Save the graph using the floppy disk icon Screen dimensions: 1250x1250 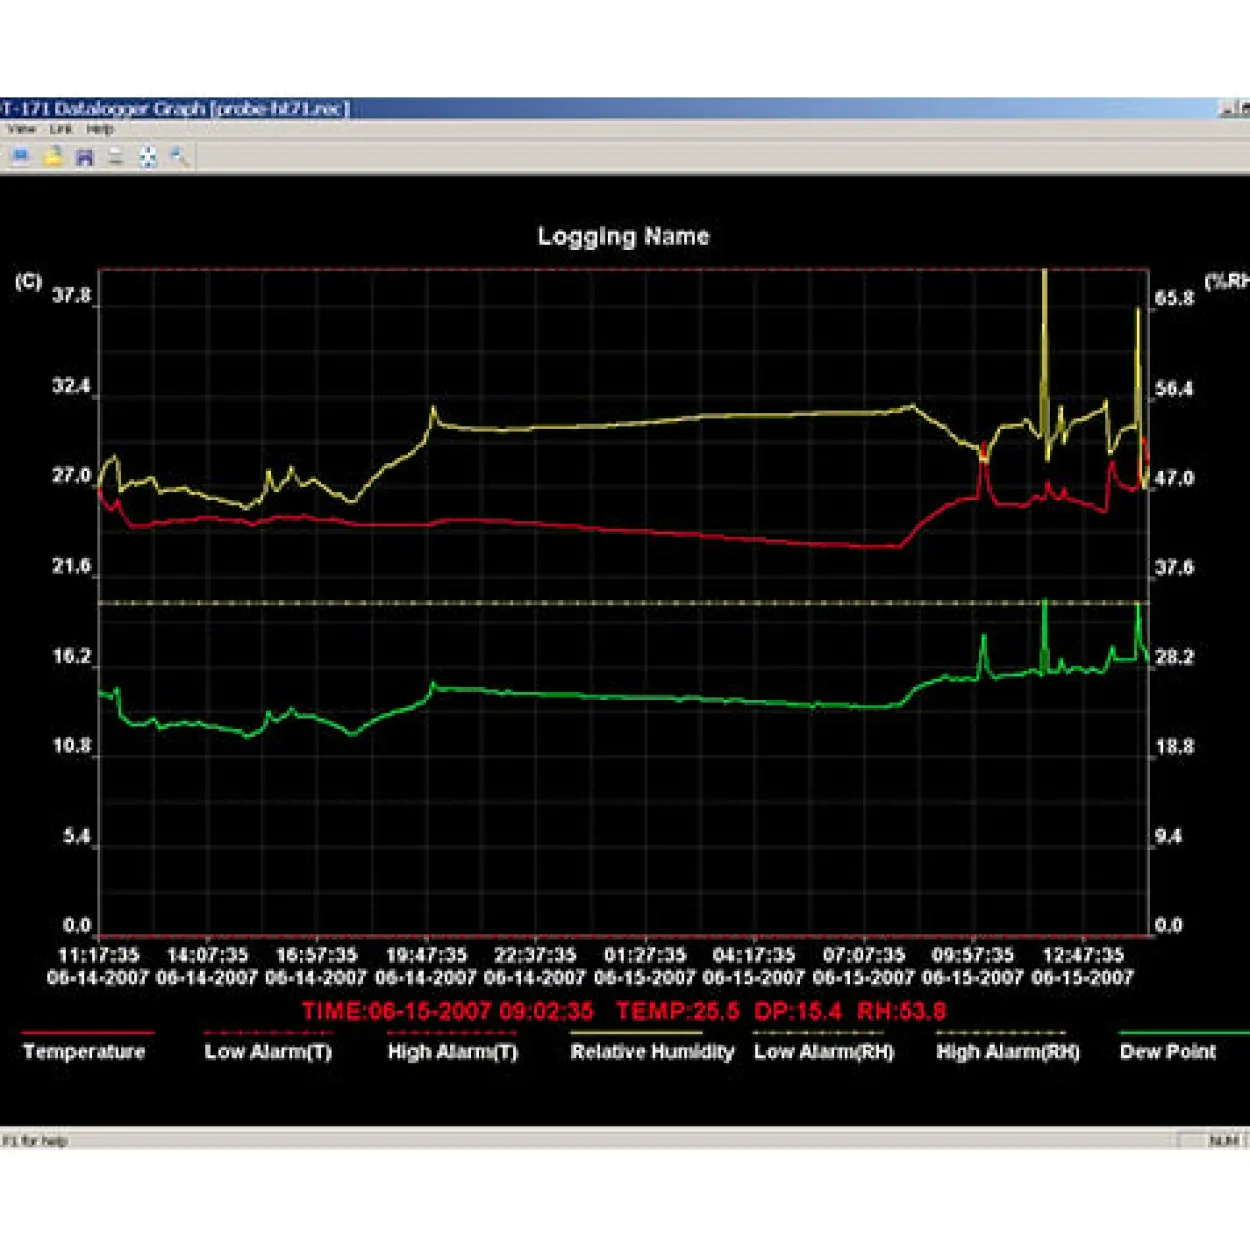[84, 157]
